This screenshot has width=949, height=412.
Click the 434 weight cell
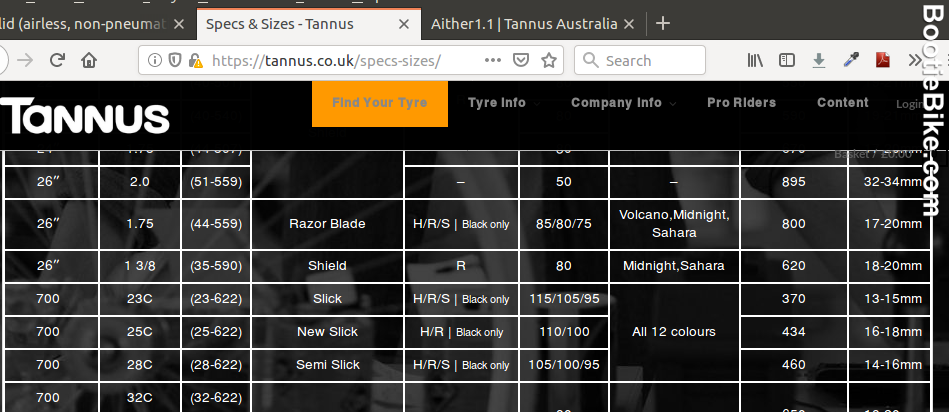pyautogui.click(x=793, y=332)
